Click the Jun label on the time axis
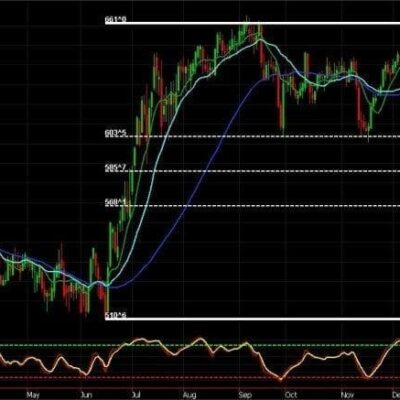 86,395
